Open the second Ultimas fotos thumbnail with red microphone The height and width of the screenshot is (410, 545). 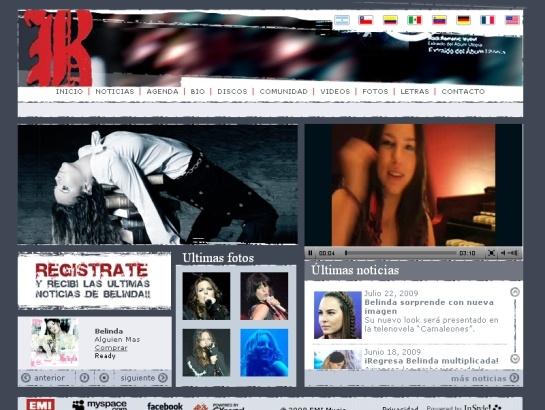(264, 296)
